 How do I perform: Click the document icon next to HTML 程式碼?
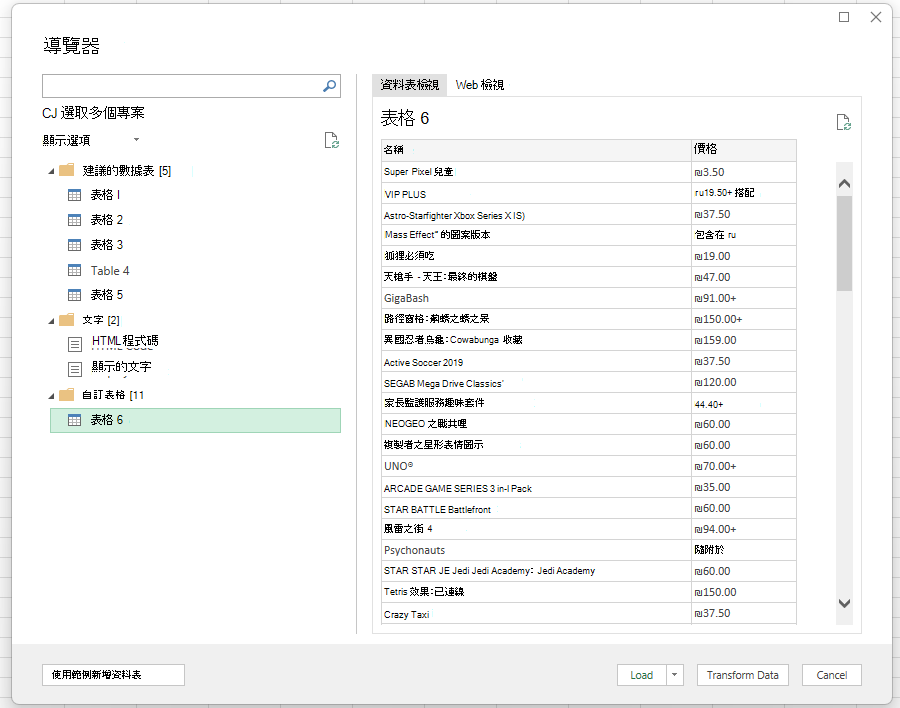point(75,344)
